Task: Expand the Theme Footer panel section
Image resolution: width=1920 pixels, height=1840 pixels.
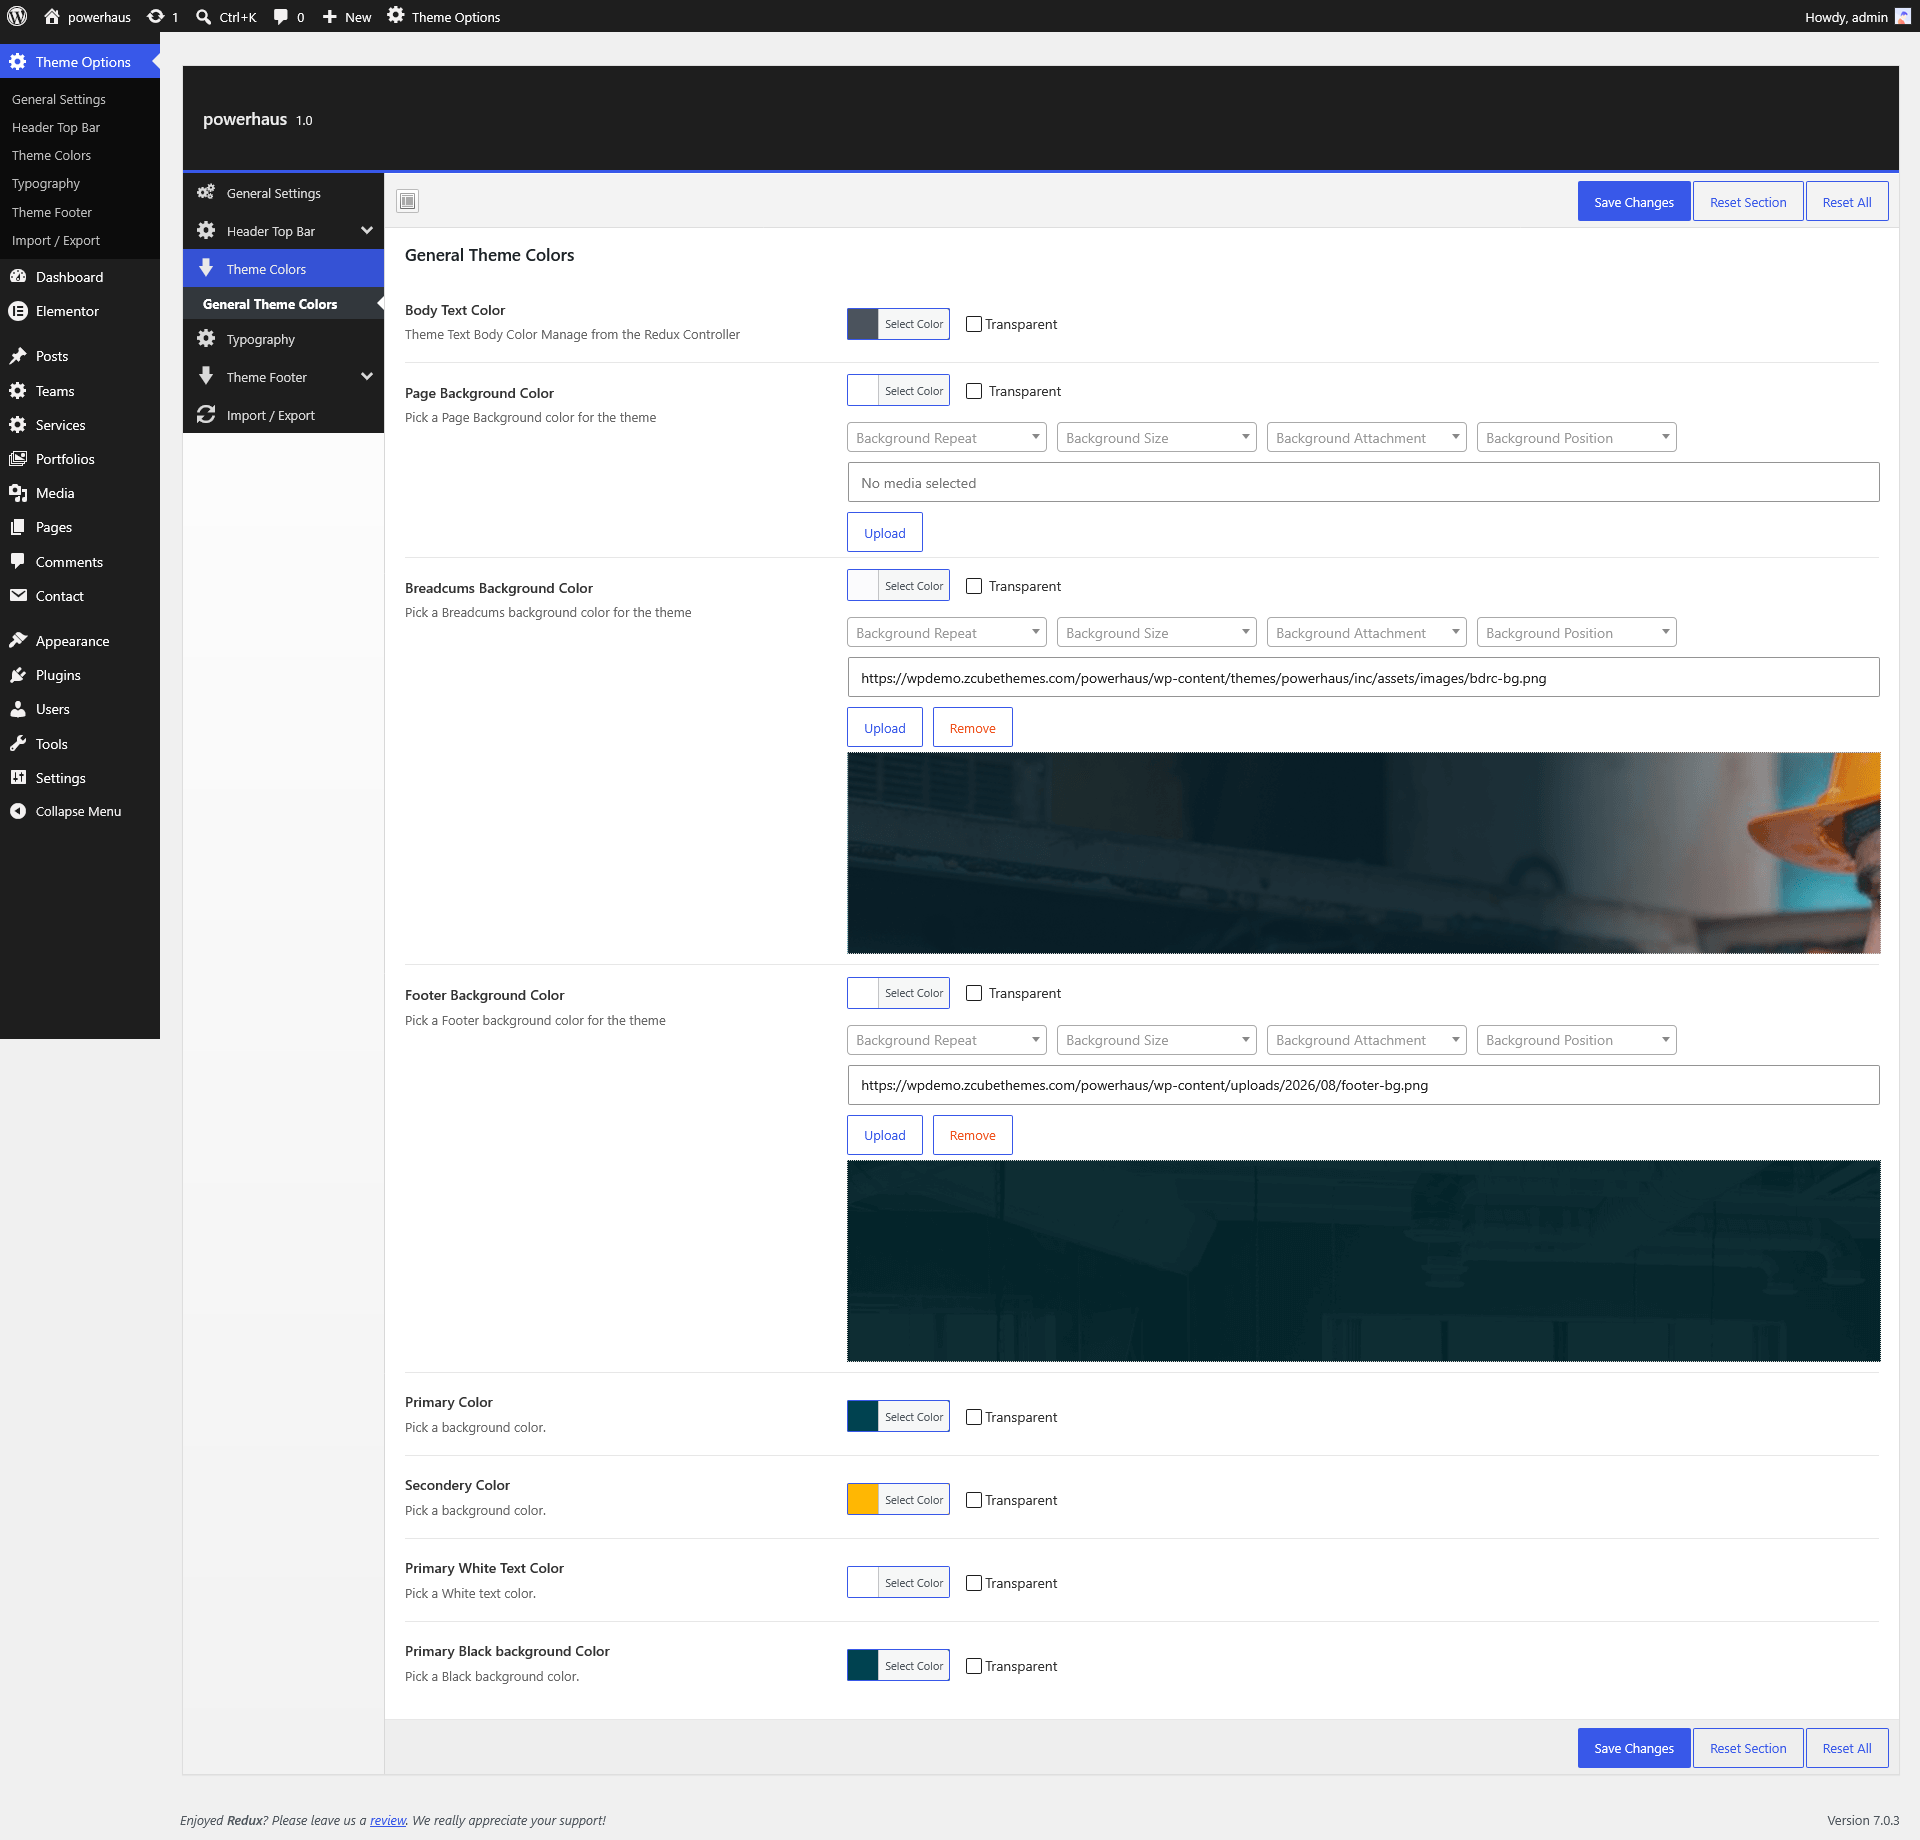Action: 284,377
